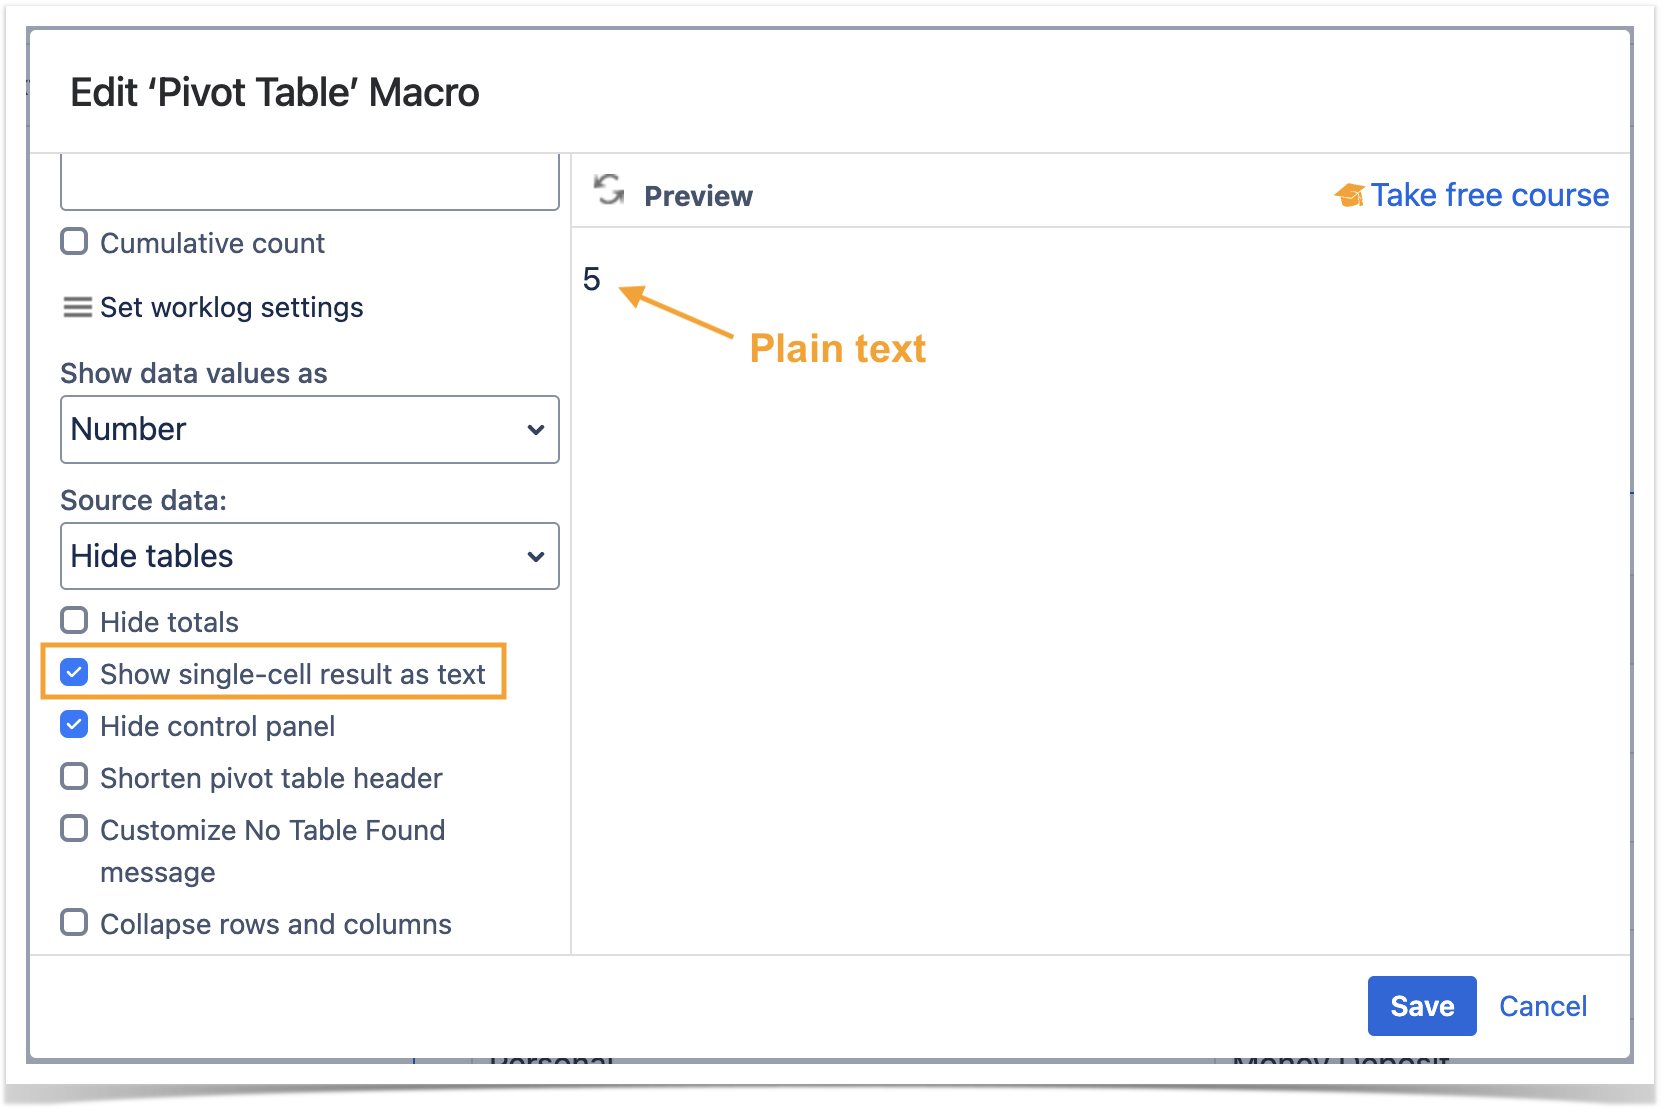Open the Show data values as dropdown

coord(309,430)
